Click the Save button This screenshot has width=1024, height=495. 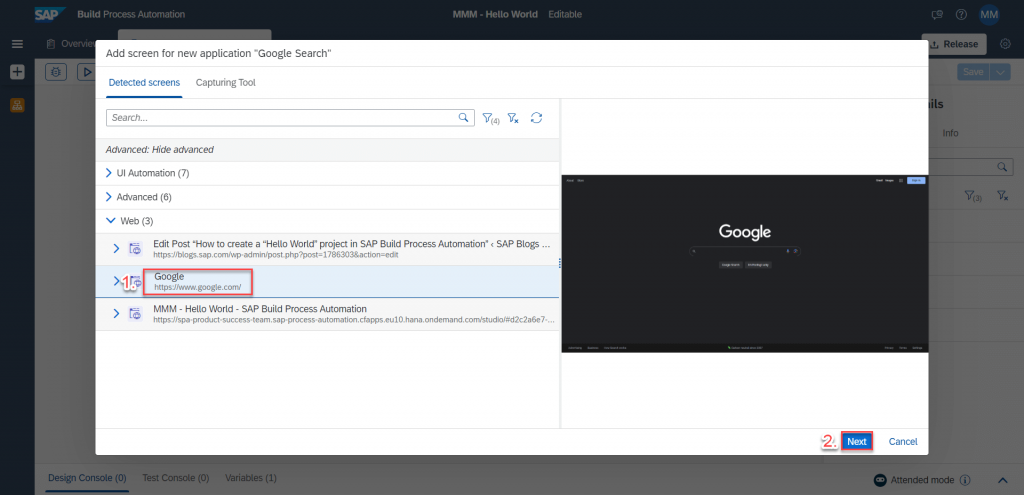click(973, 72)
